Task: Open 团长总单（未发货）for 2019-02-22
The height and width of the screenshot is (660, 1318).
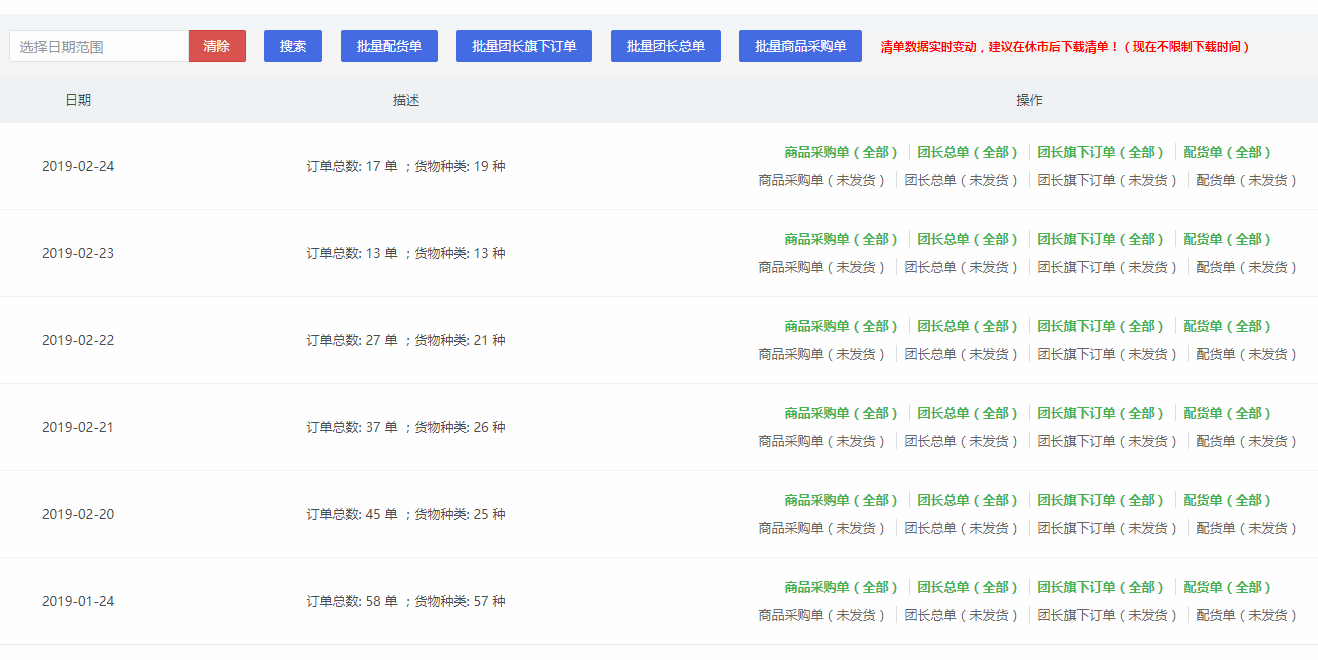Action: pos(961,355)
